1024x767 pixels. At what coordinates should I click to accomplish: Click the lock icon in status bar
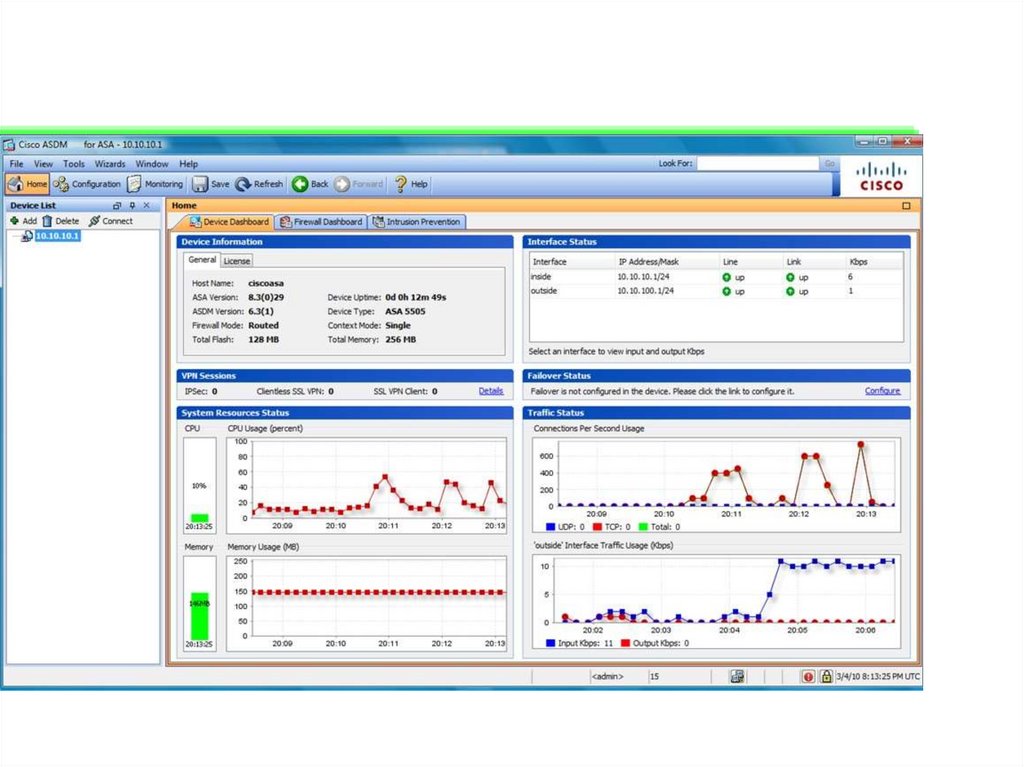click(826, 677)
